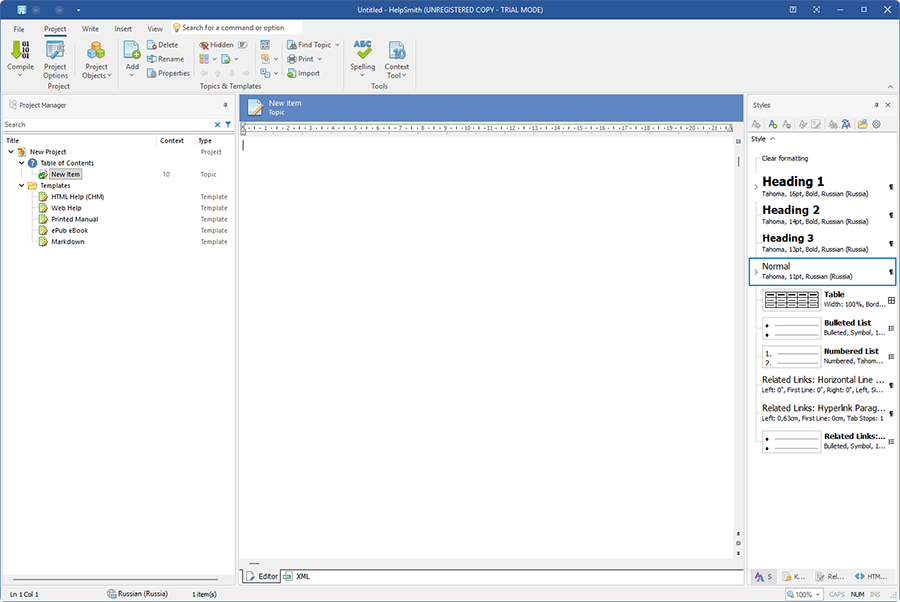Click the filter icon in Project Manager
Viewport: 900px width, 602px height.
point(228,125)
